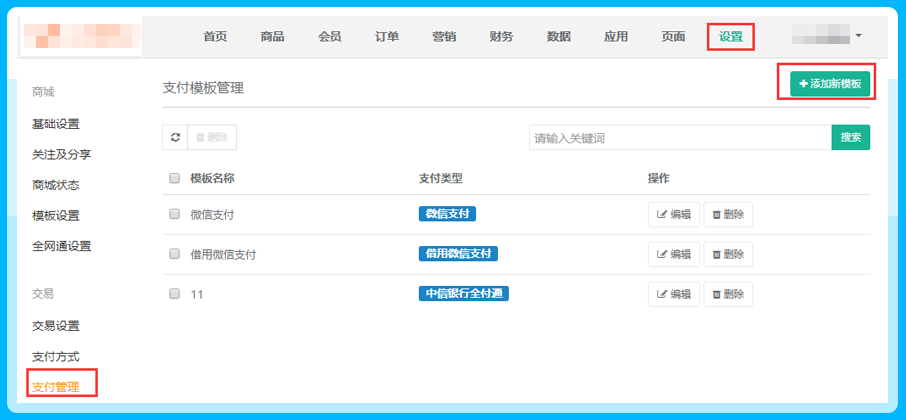Tick the checkbox for 借用微信支付
The width and height of the screenshot is (906, 420).
[x=175, y=254]
